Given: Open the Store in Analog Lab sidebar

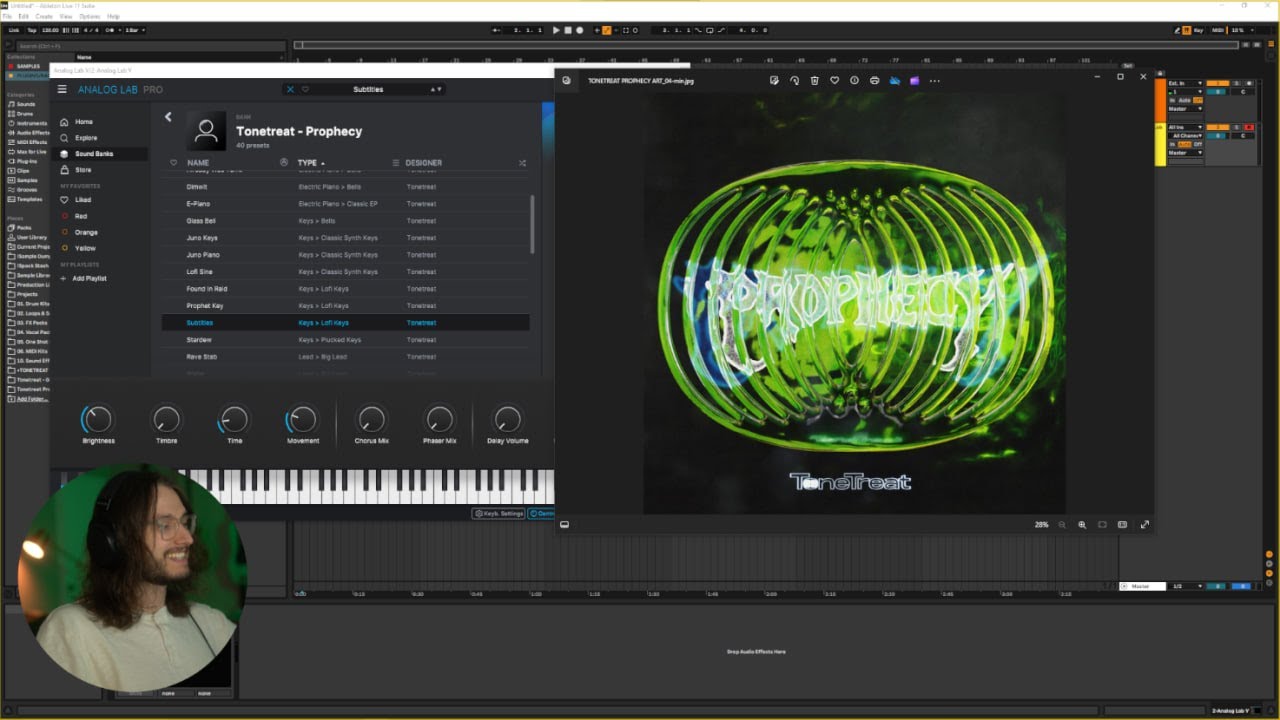Looking at the screenshot, I should (83, 170).
